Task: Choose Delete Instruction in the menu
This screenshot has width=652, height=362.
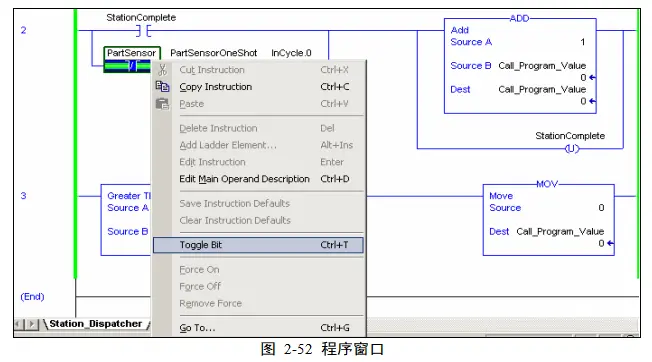Action: (x=258, y=128)
